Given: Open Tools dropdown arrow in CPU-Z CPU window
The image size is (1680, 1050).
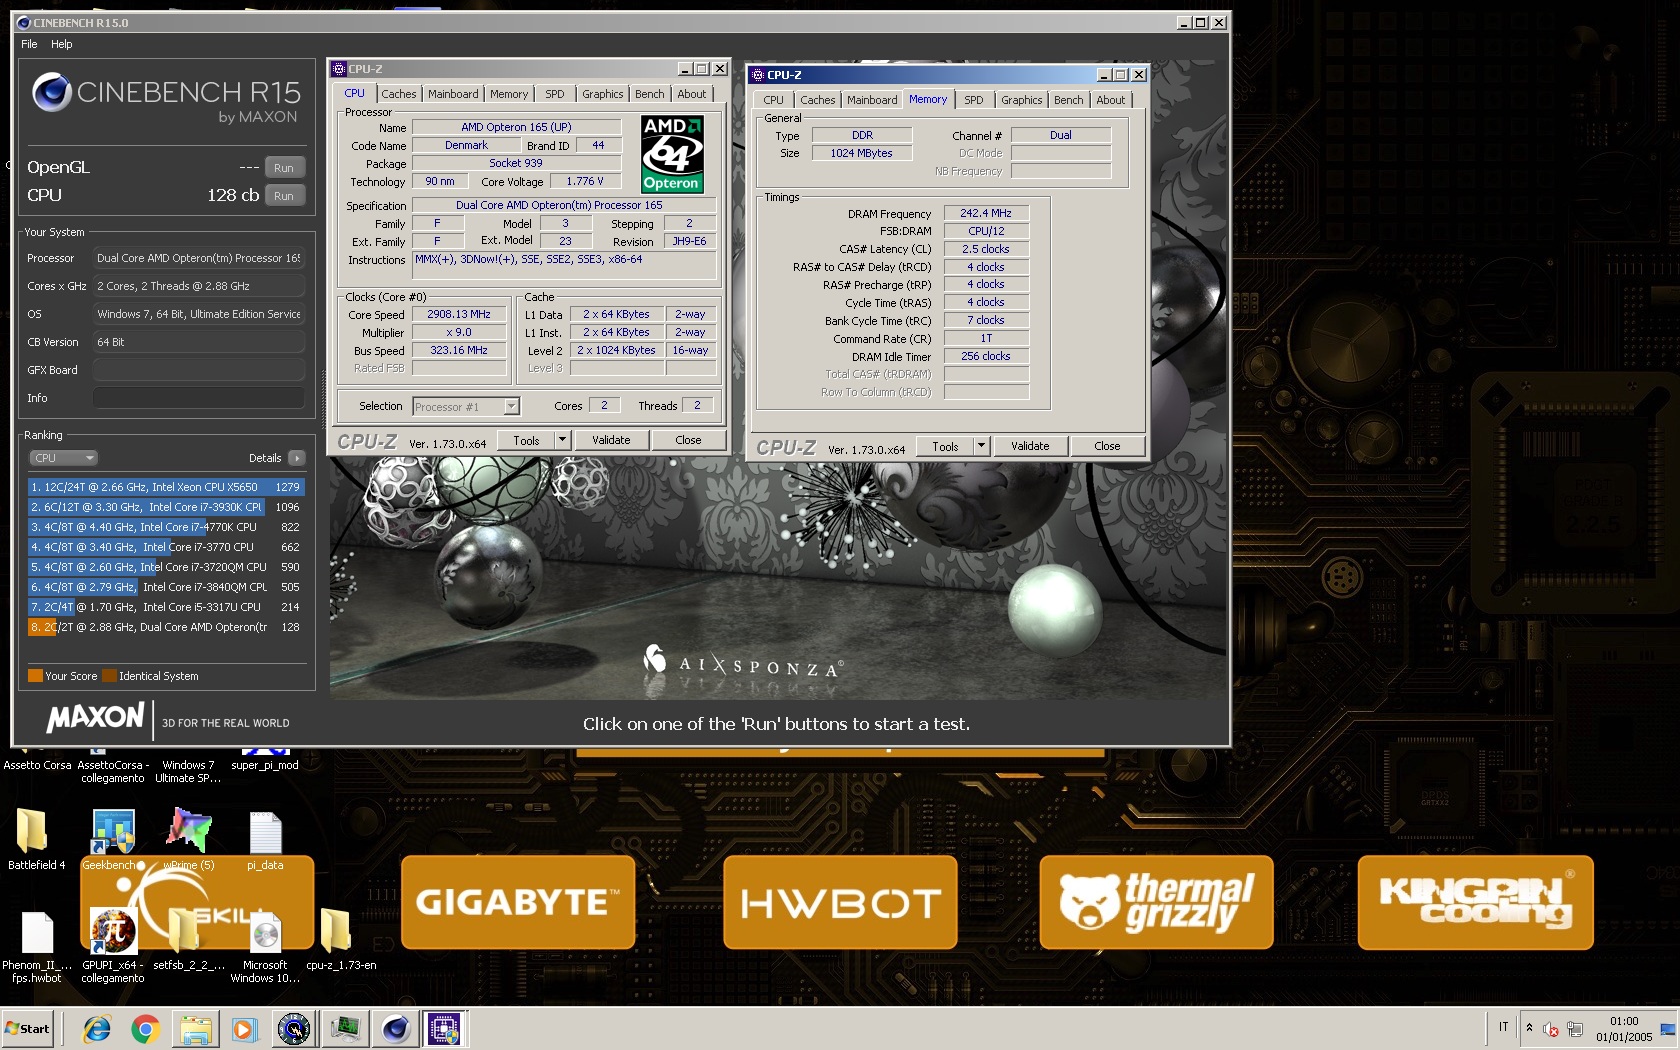Looking at the screenshot, I should 562,440.
